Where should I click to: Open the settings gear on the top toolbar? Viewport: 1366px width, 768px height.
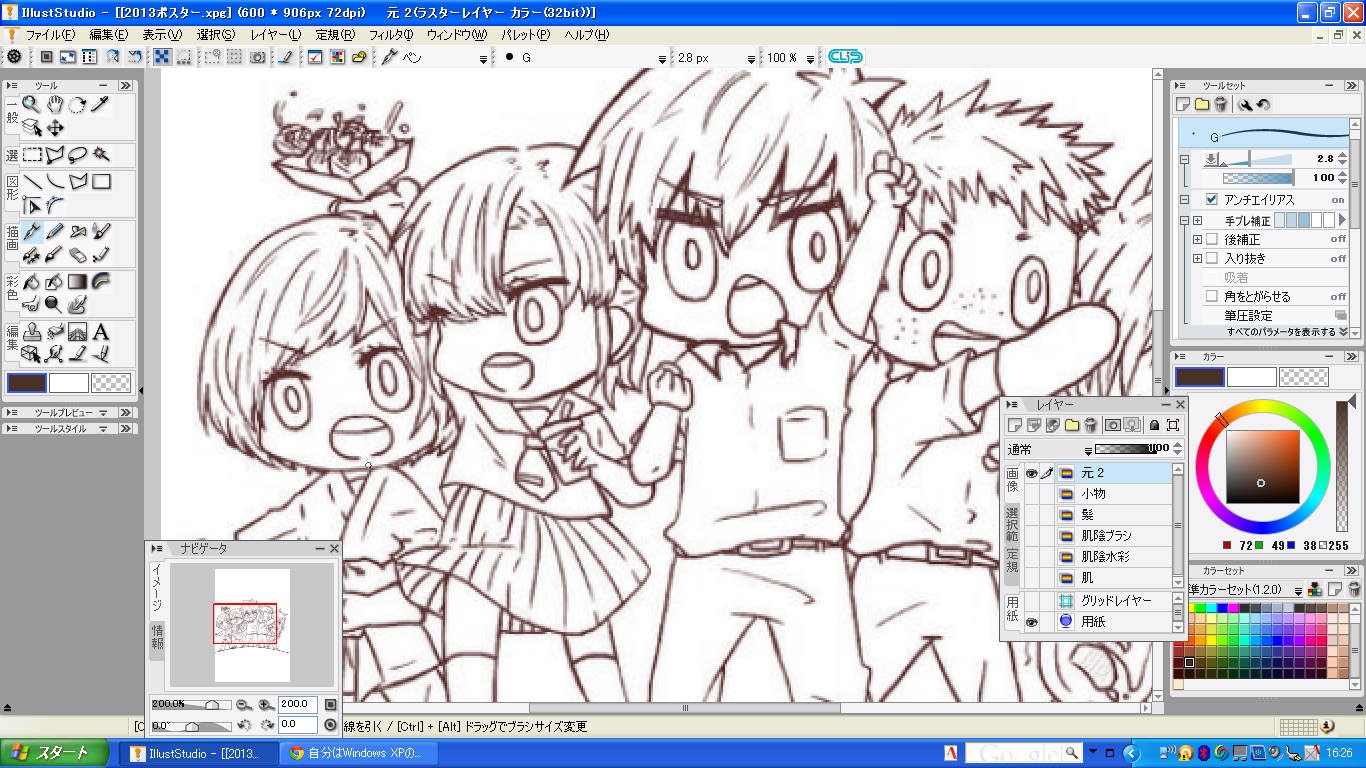tap(14, 57)
